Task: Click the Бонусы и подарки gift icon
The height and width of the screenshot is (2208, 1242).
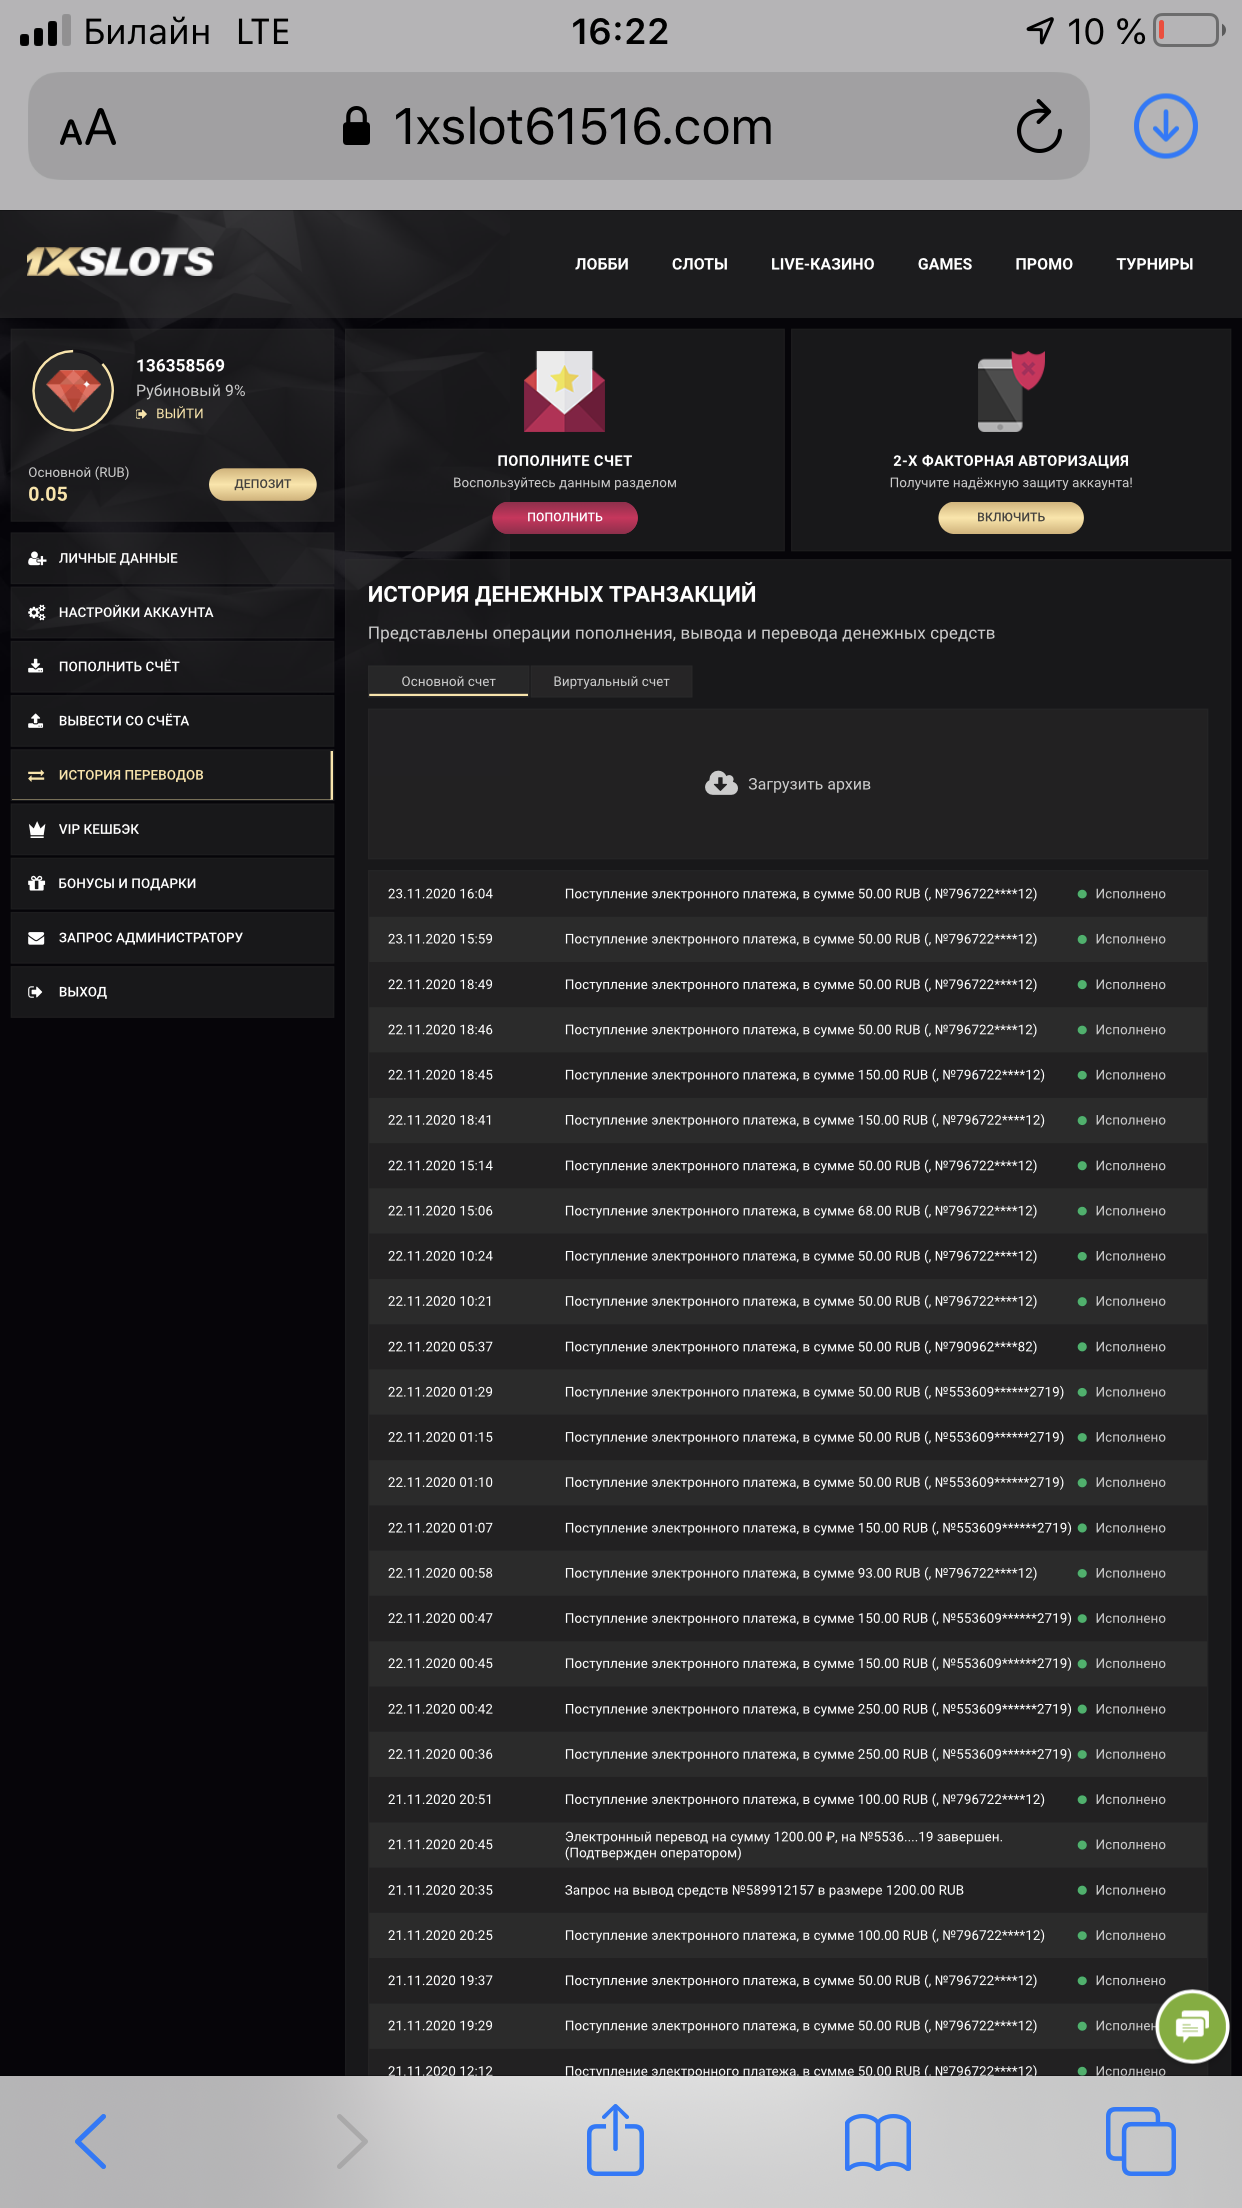Action: coord(37,883)
